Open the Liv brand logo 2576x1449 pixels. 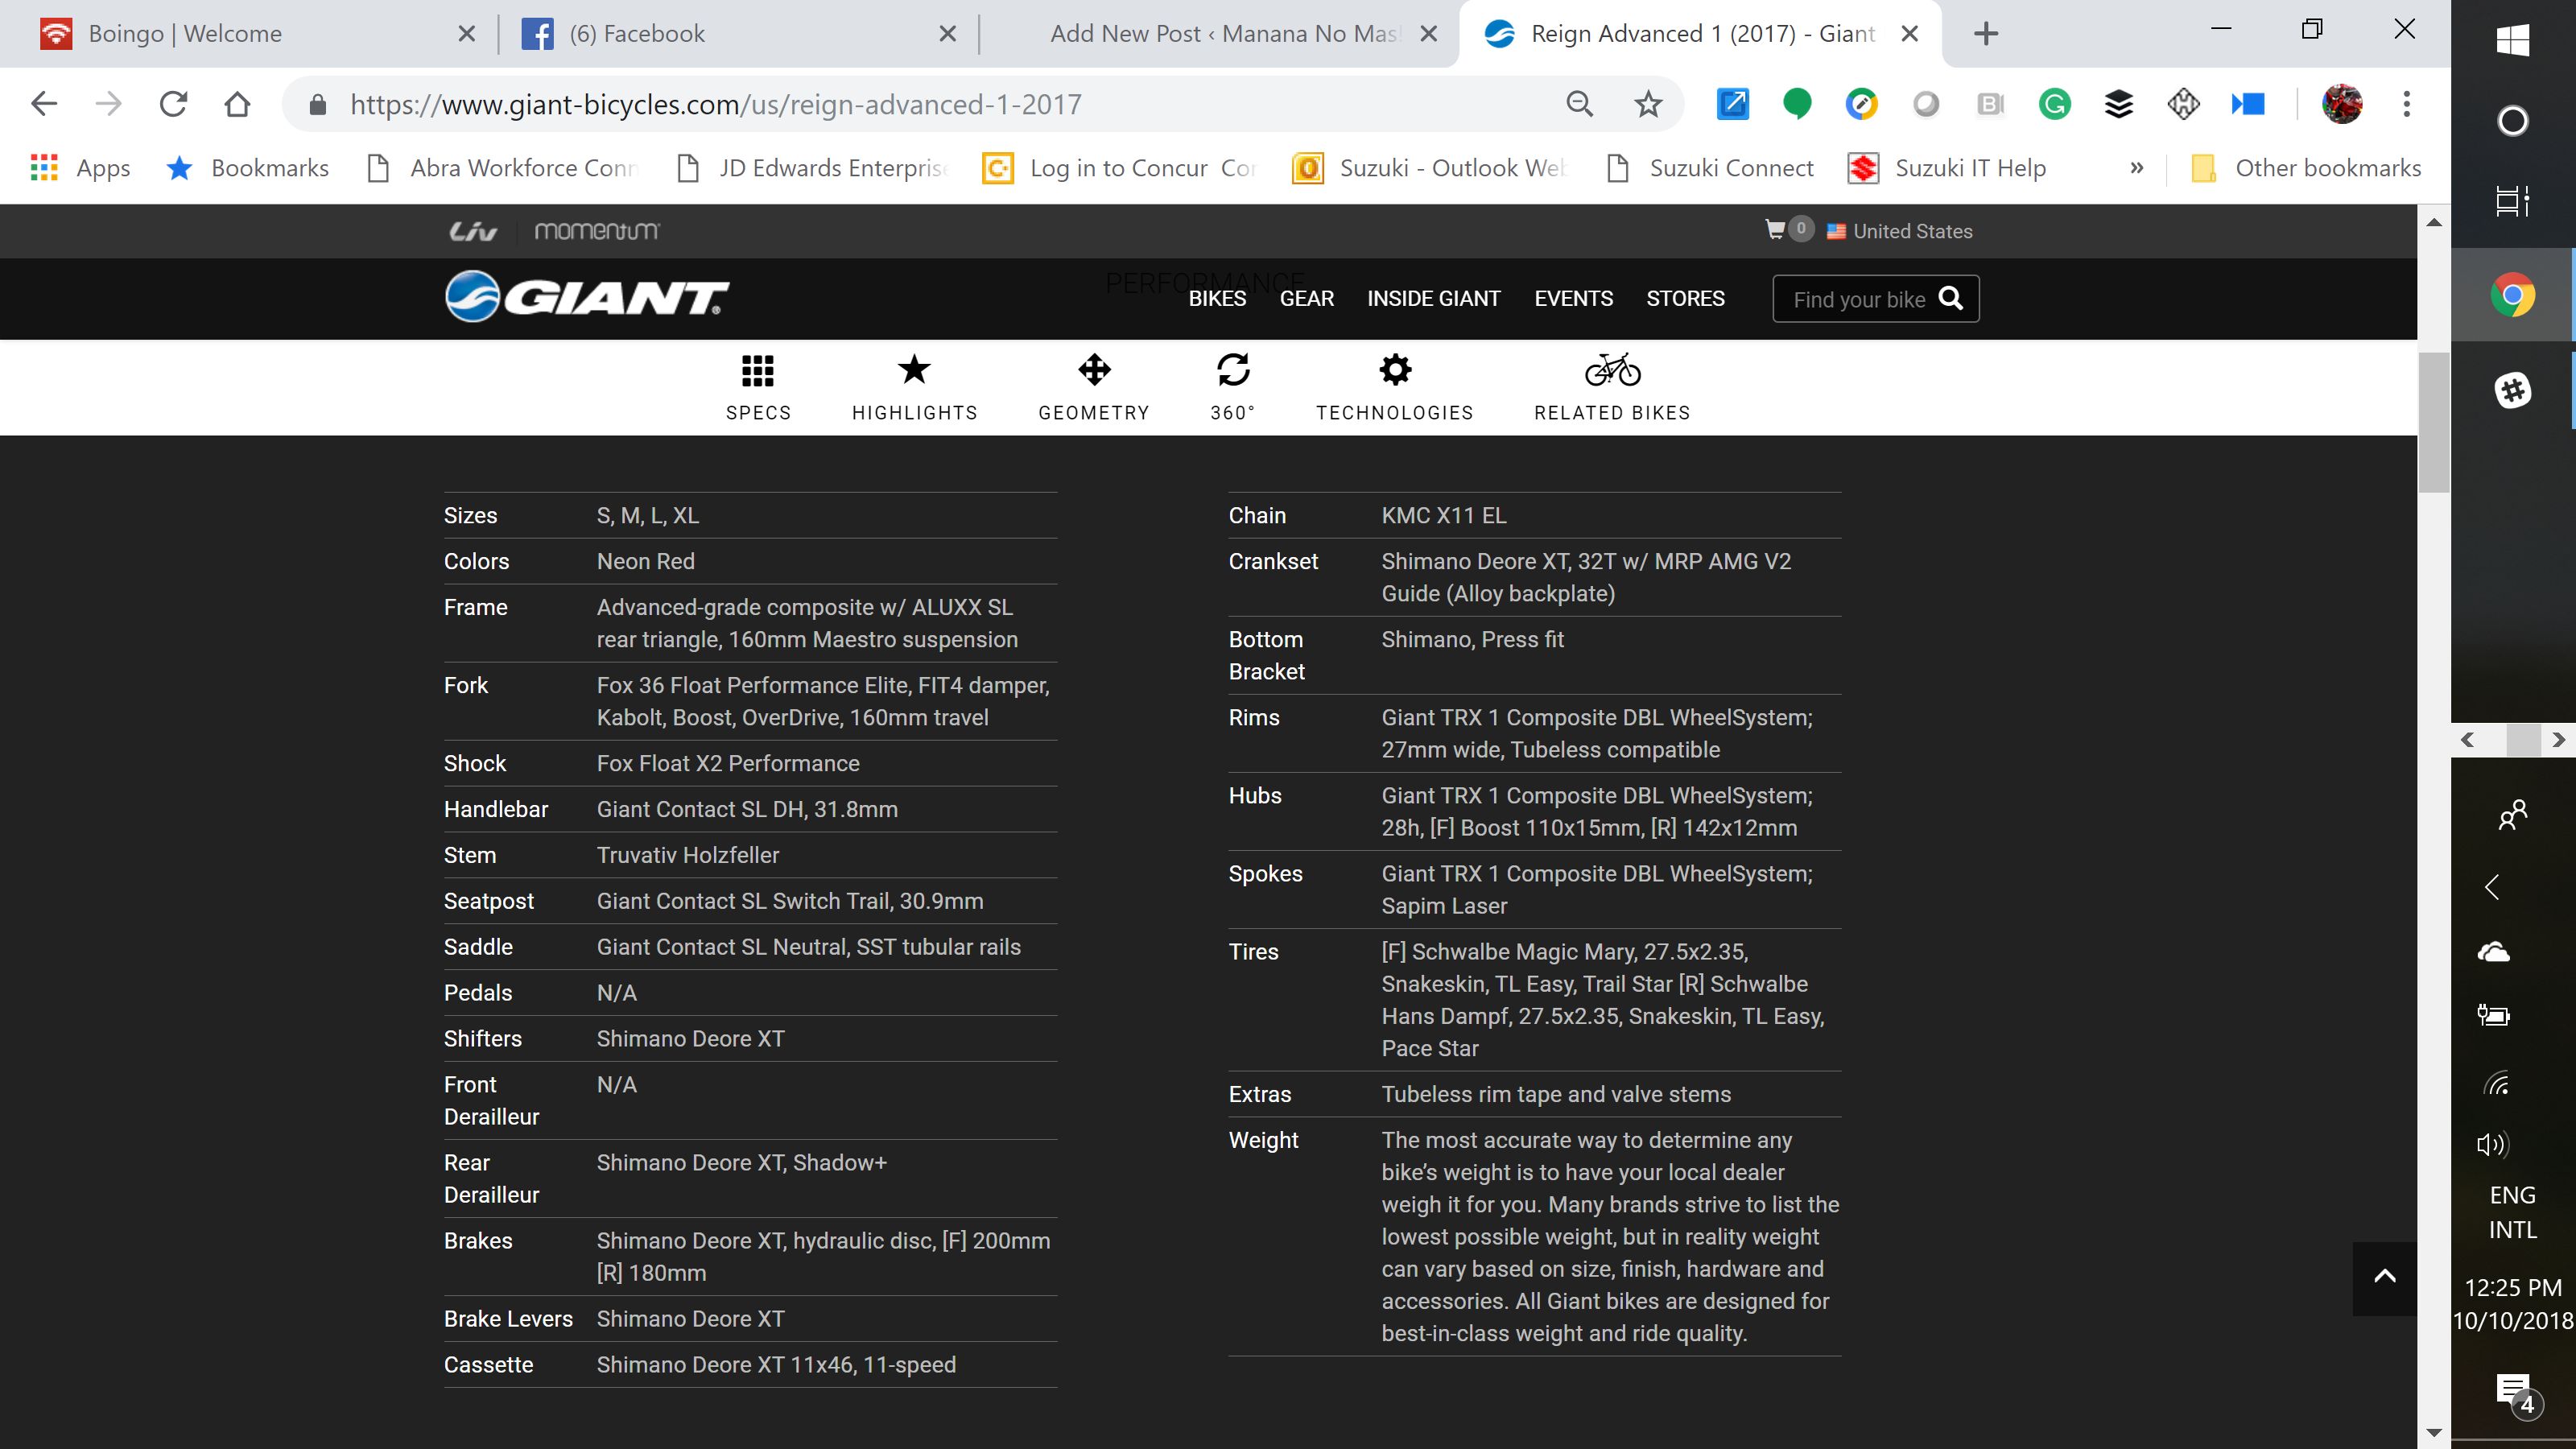[x=472, y=231]
